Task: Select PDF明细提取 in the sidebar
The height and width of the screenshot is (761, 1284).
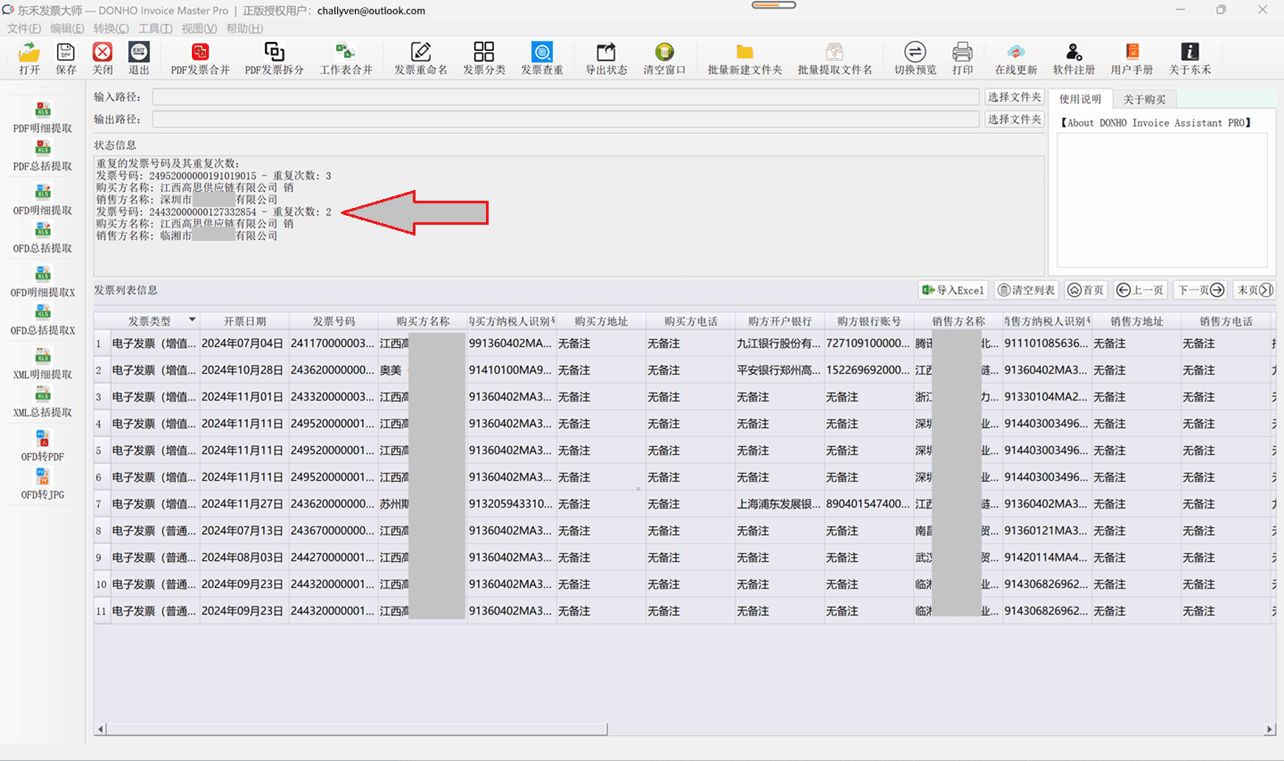Action: (43, 117)
